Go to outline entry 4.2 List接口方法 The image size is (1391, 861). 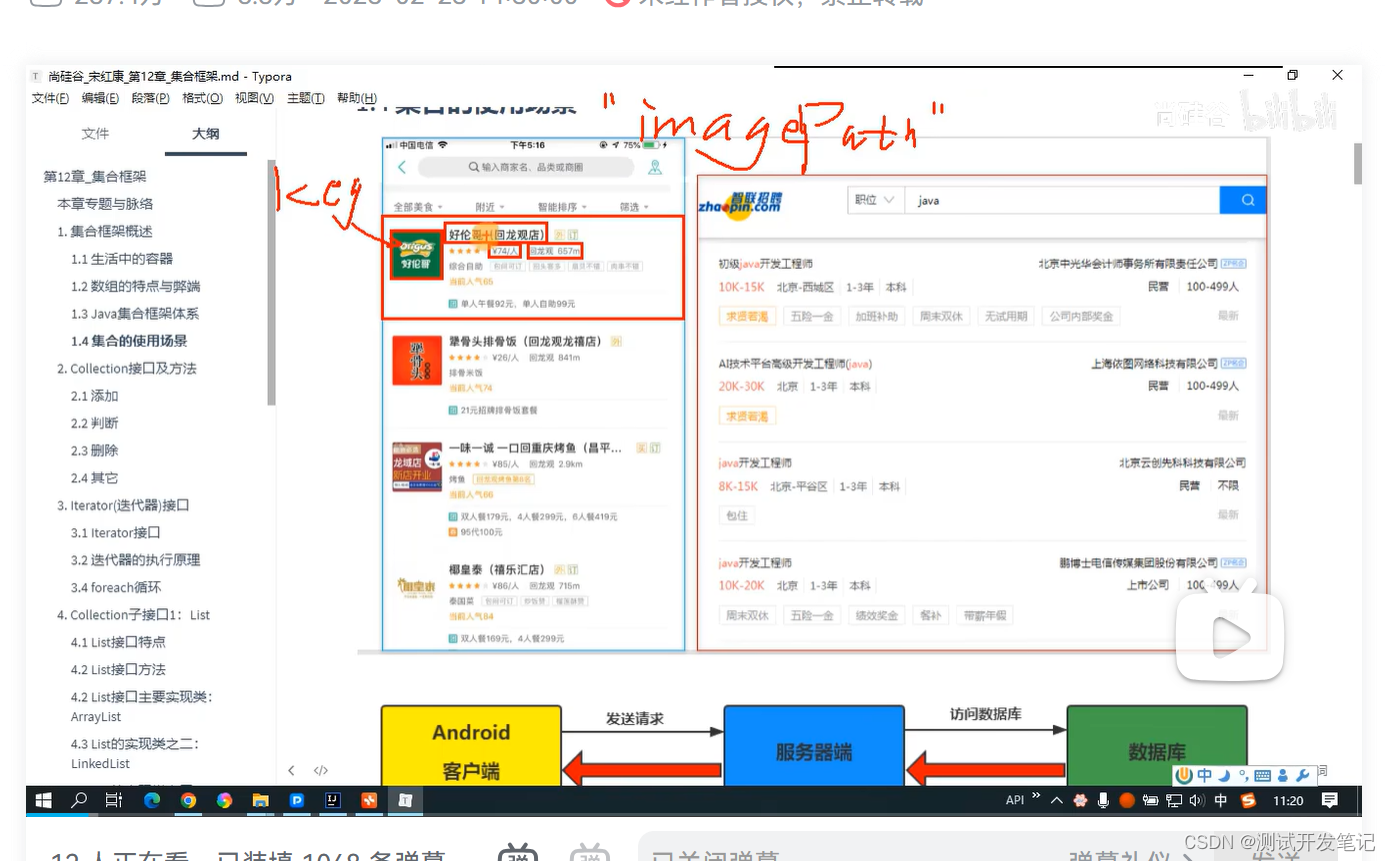point(118,670)
